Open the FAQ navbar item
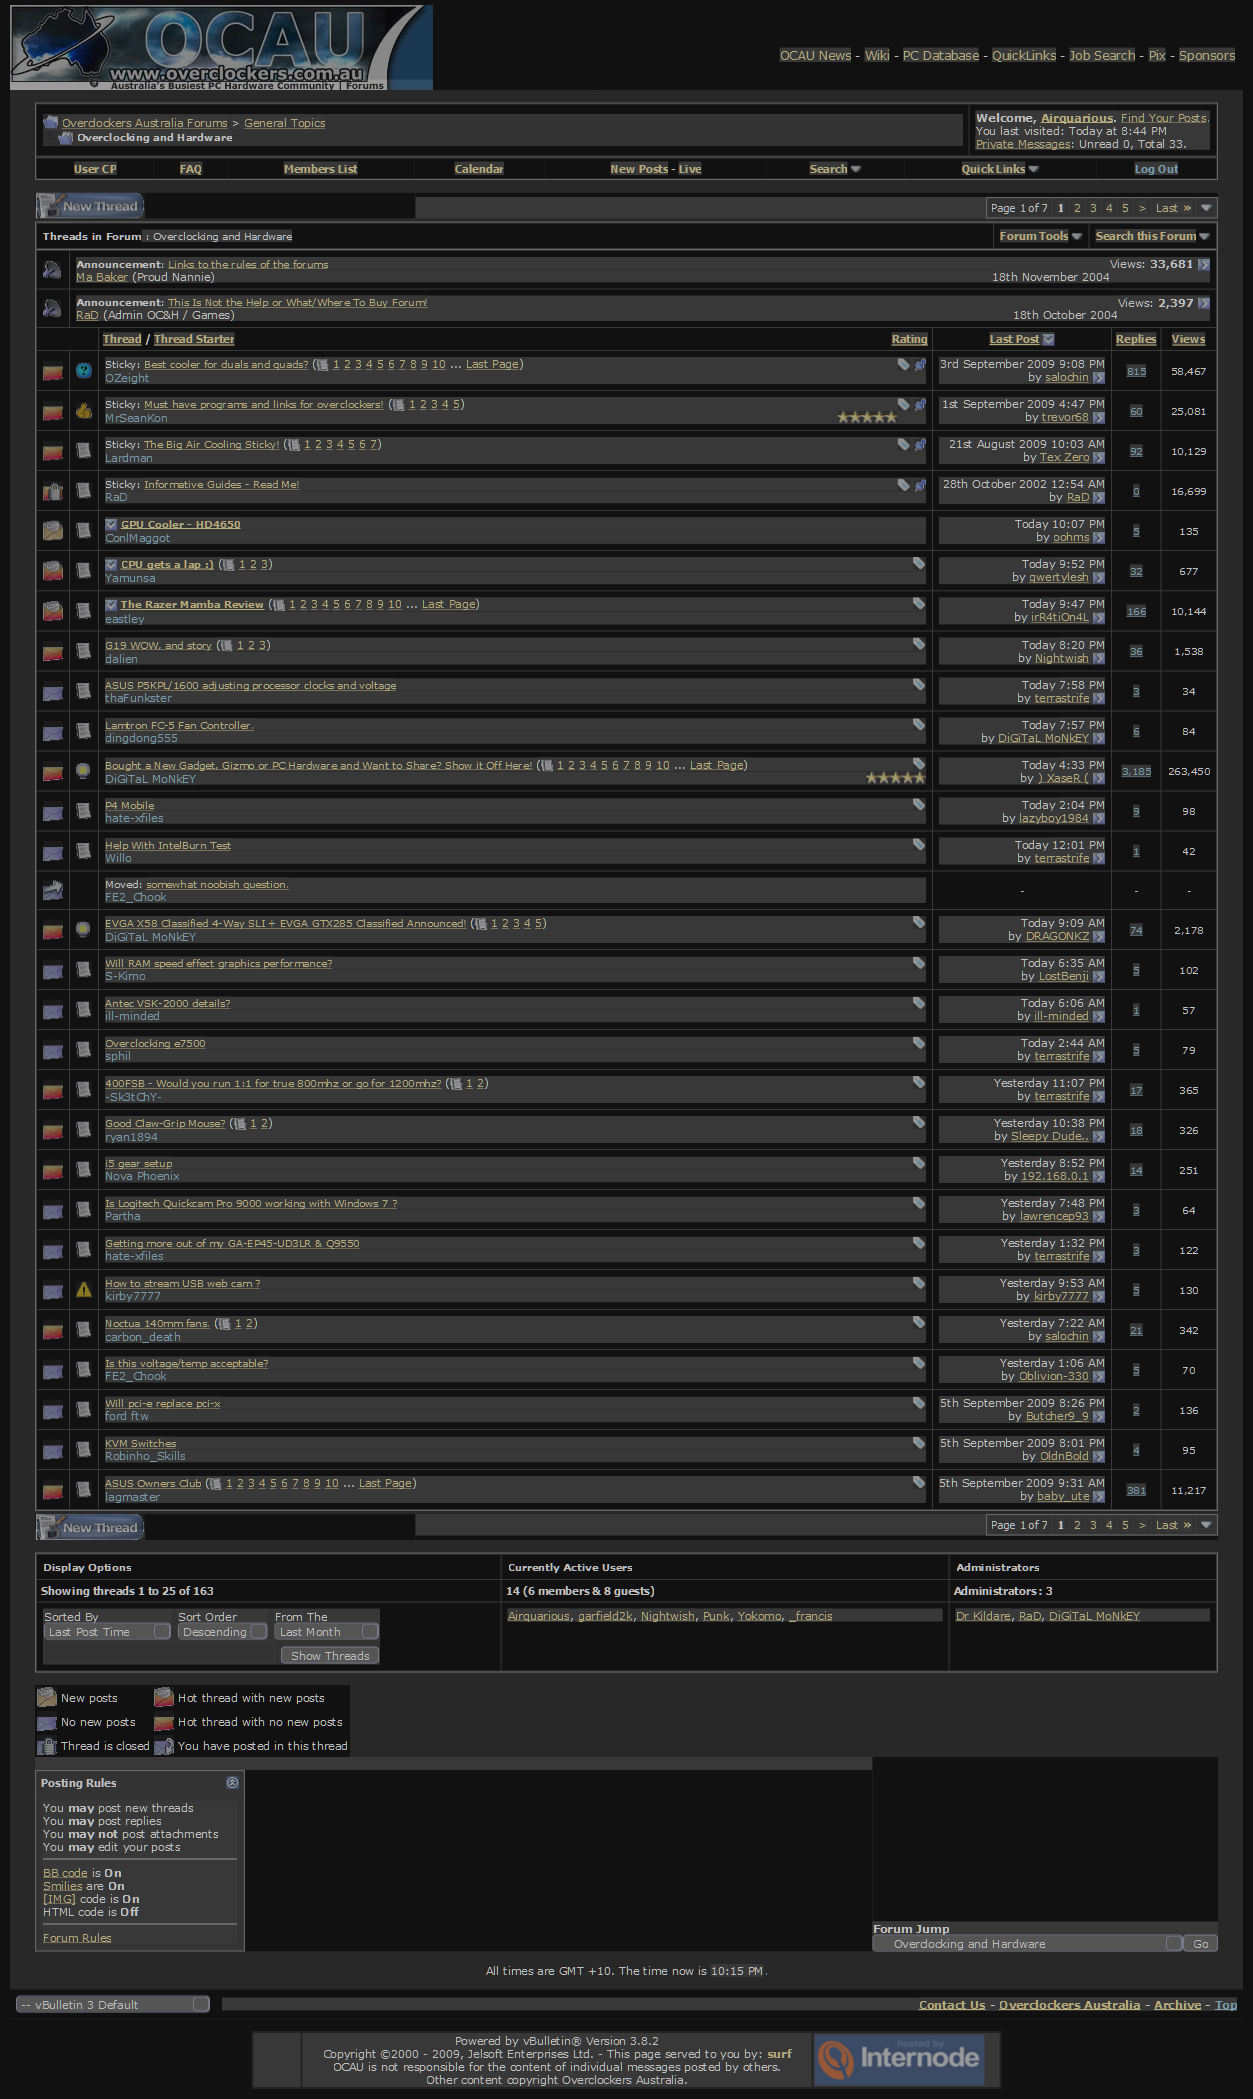1253x2099 pixels. pyautogui.click(x=191, y=169)
